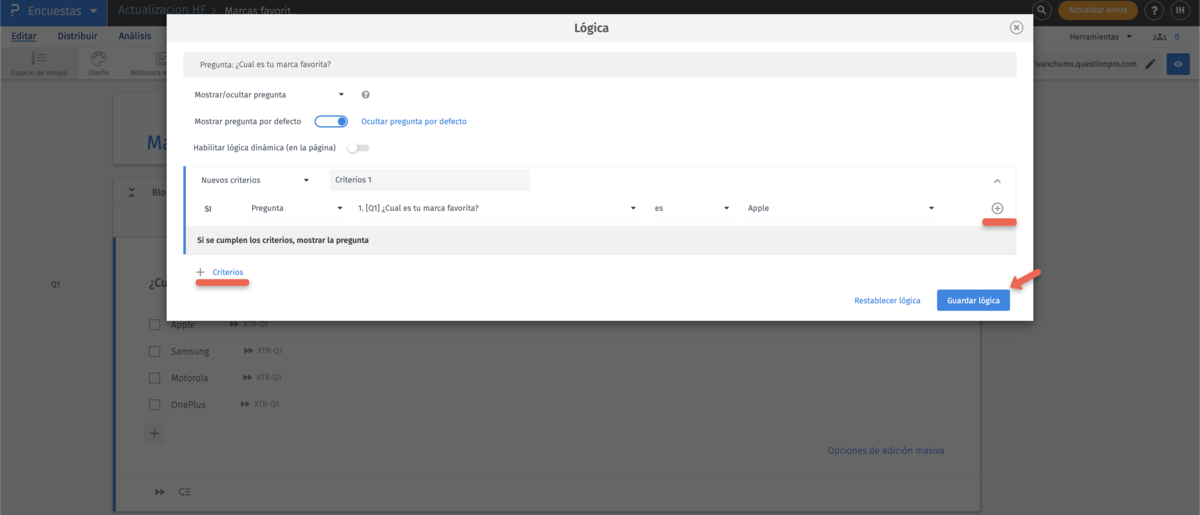The width and height of the screenshot is (1200, 515).
Task: Switch to the Distribuir tab
Action: 77,36
